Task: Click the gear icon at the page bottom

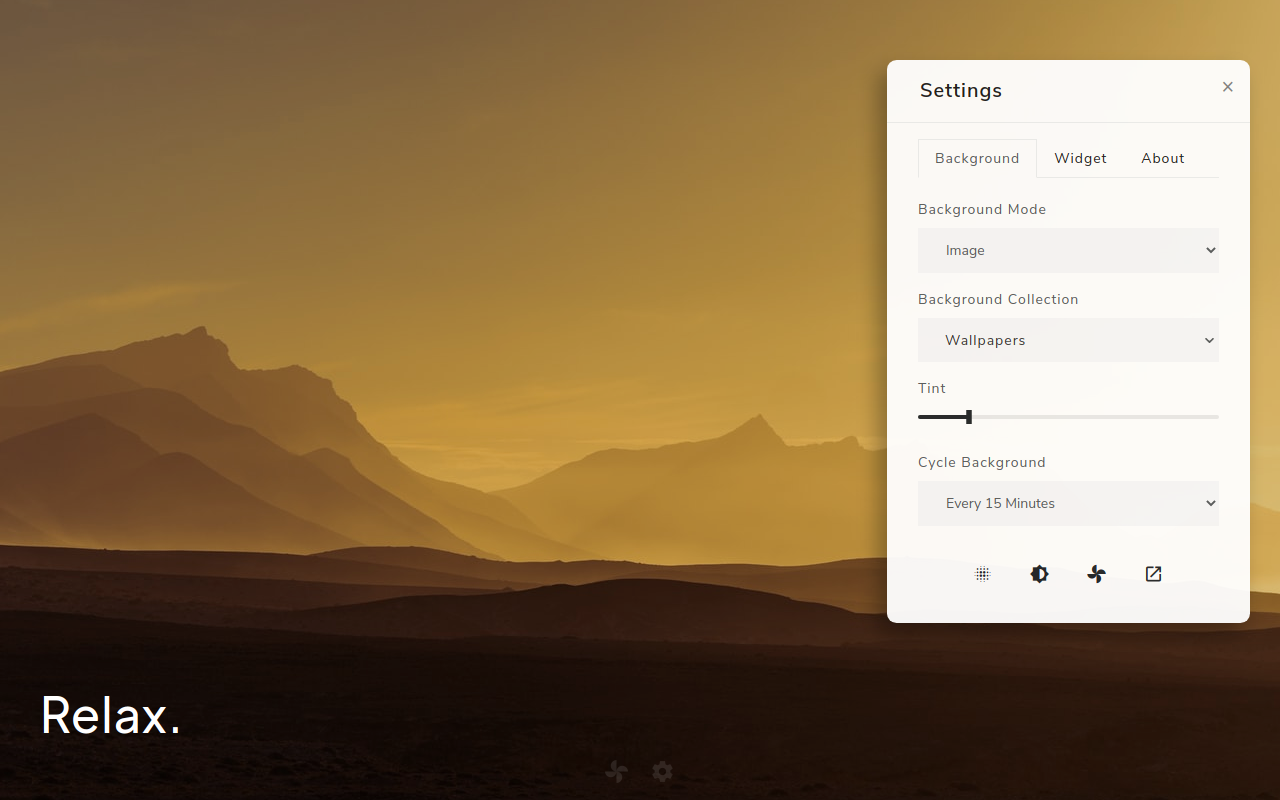Action: coord(662,771)
